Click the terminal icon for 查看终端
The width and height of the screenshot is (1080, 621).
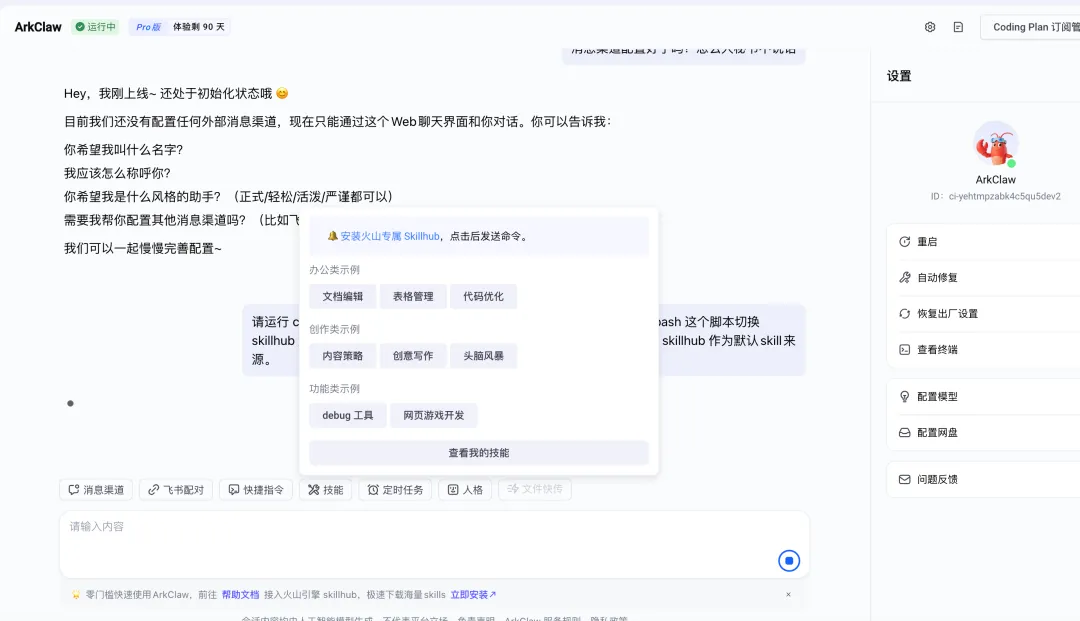(x=904, y=349)
